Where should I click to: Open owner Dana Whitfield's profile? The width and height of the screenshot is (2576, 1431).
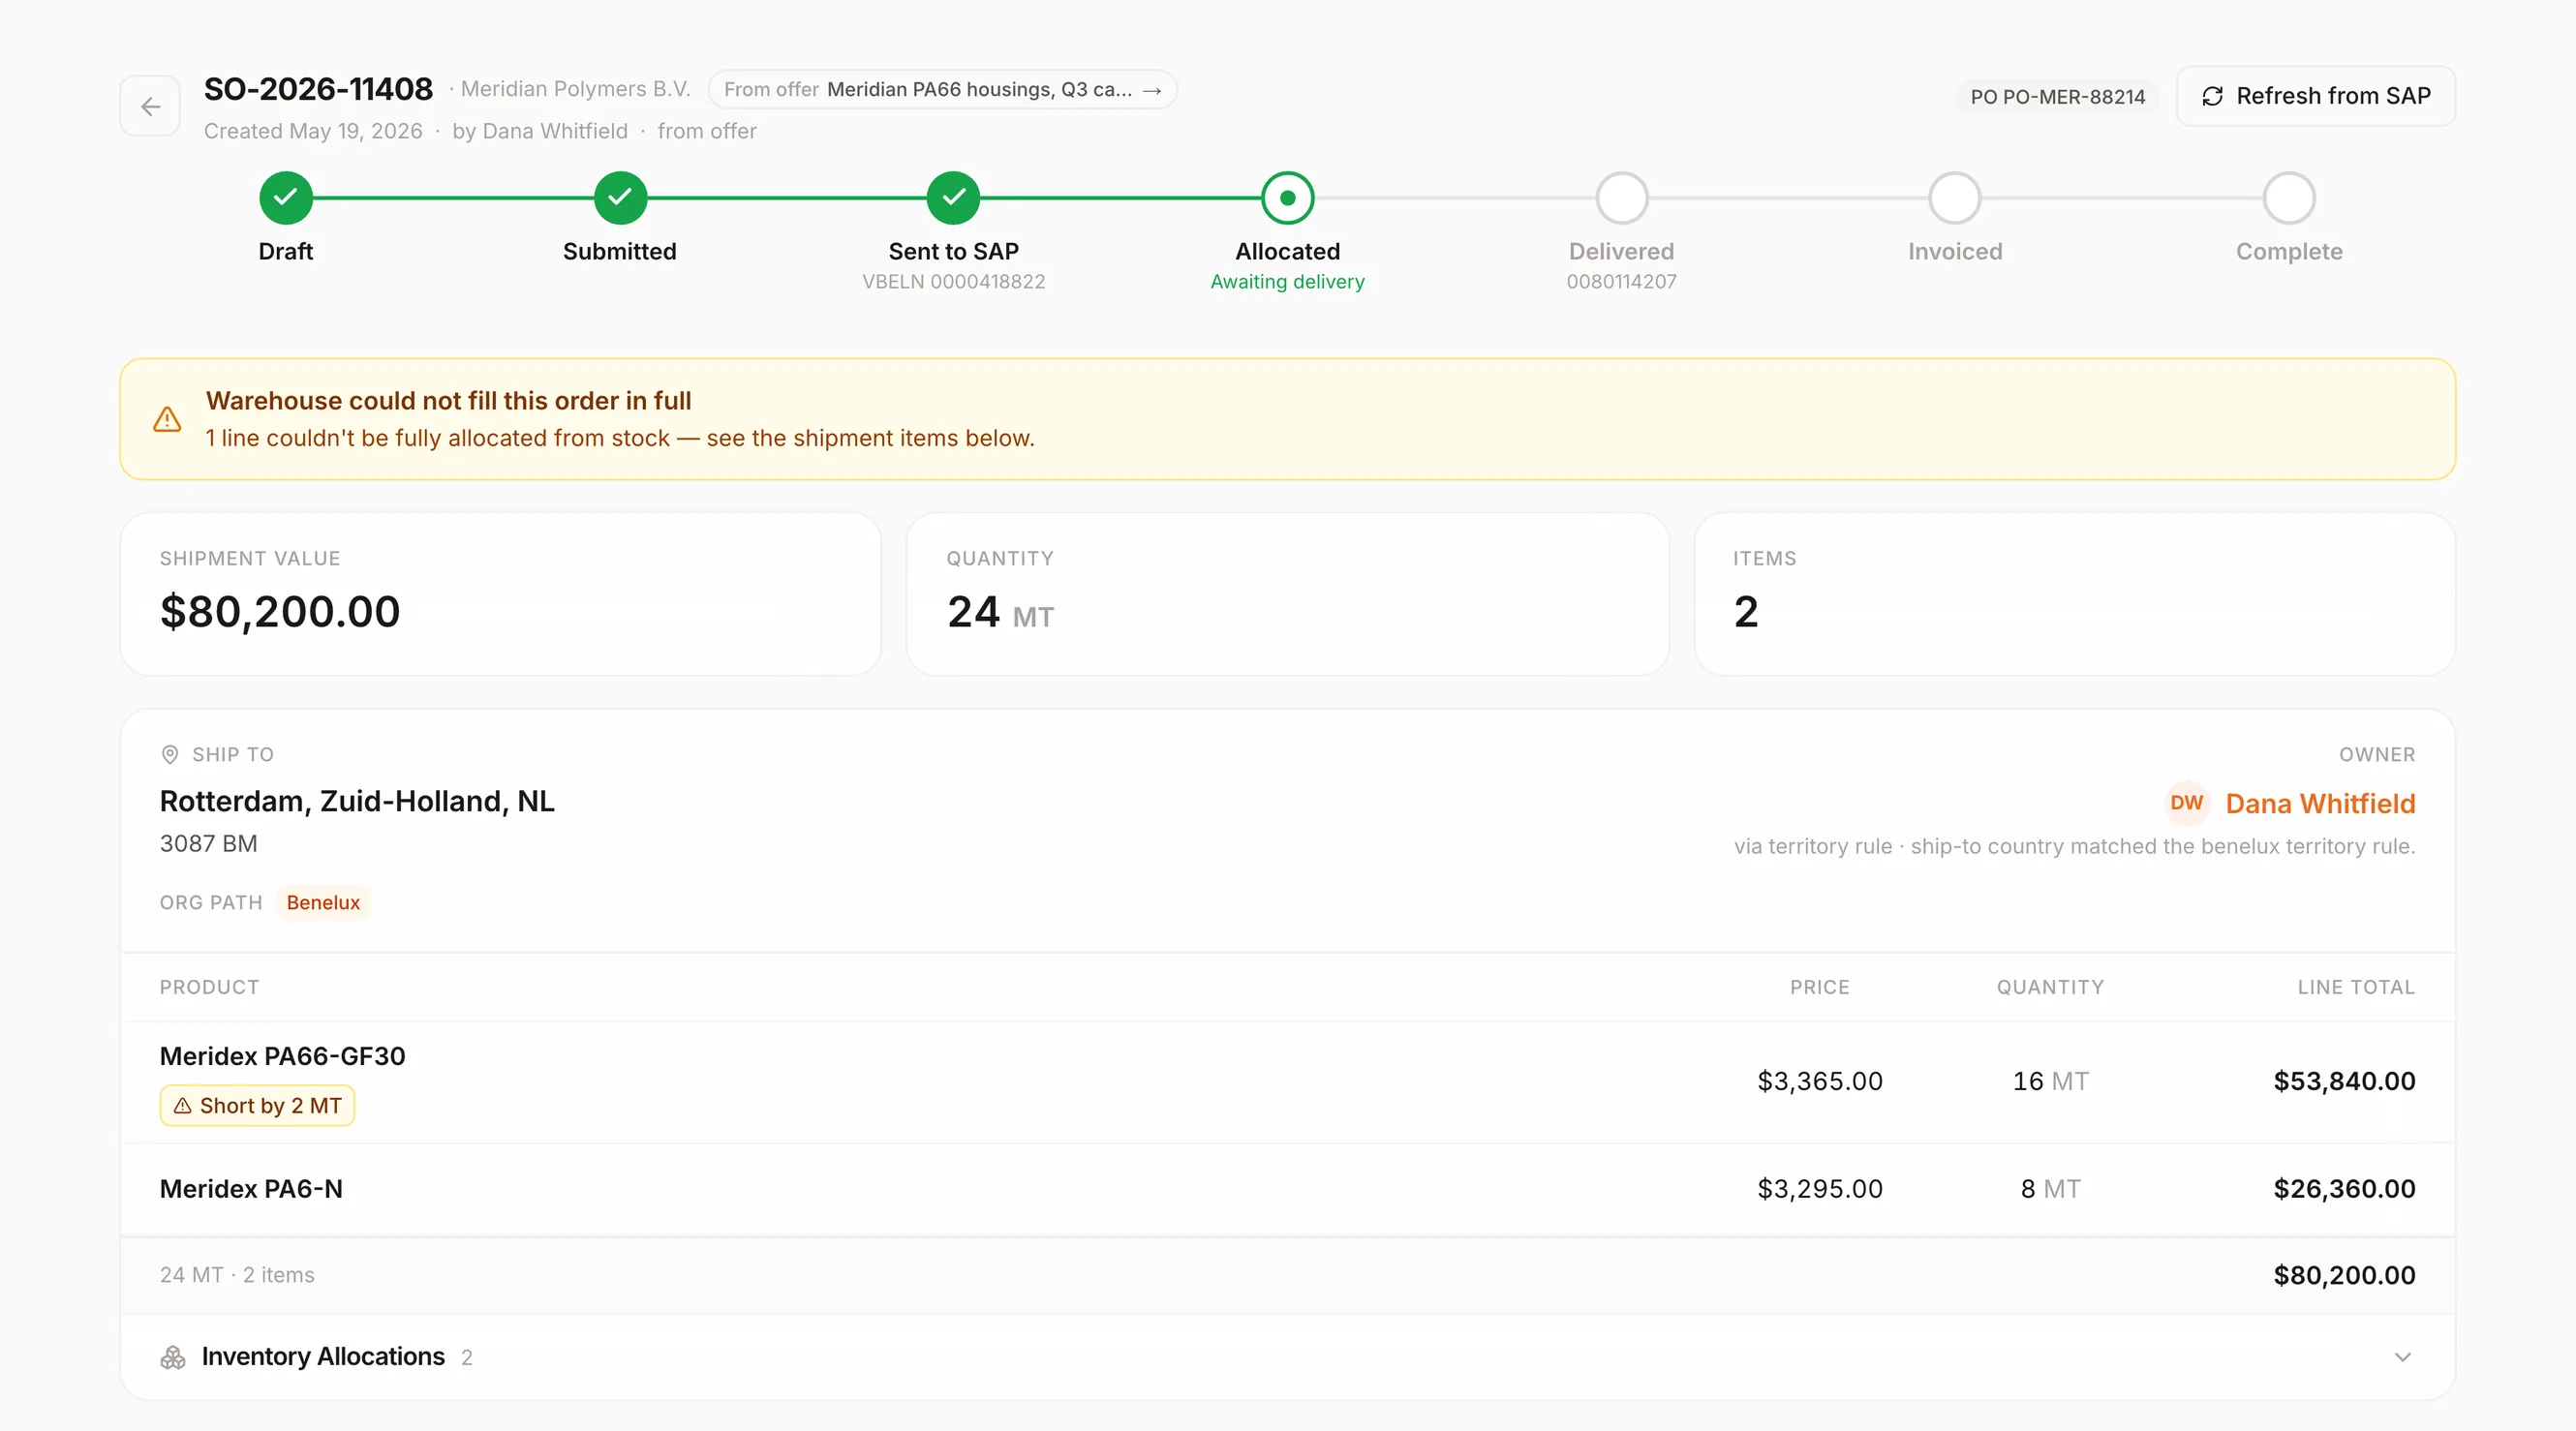pyautogui.click(x=2320, y=804)
